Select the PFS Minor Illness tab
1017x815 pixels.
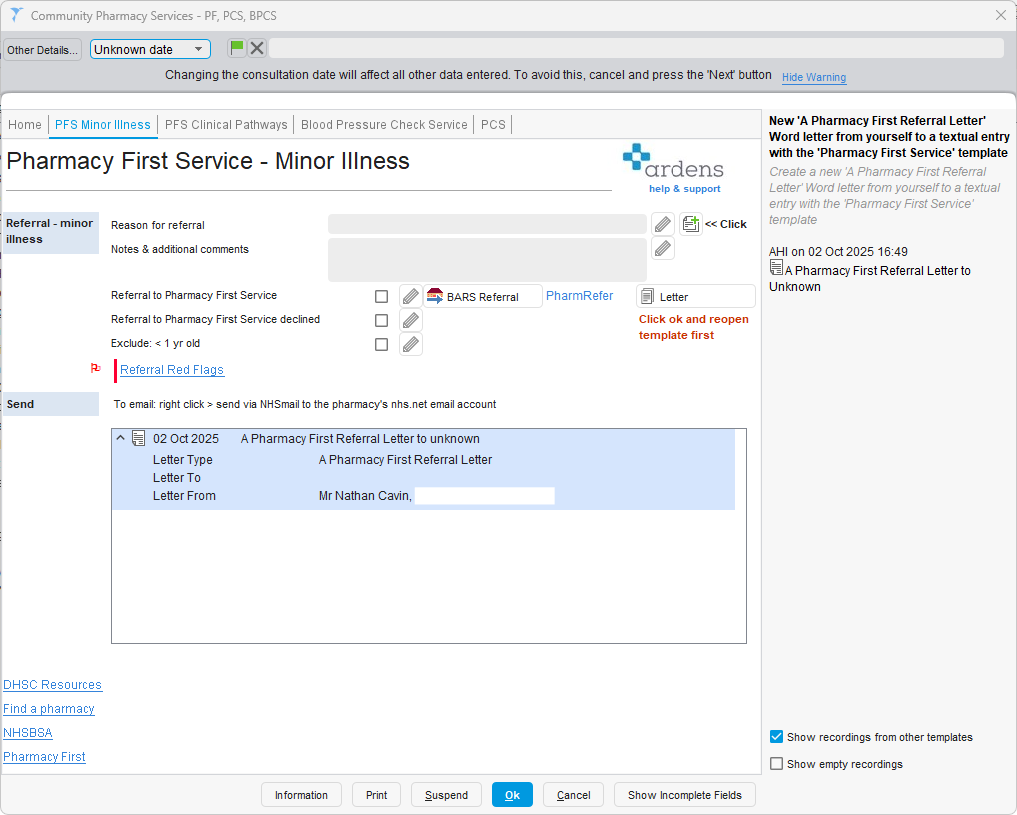click(x=102, y=124)
